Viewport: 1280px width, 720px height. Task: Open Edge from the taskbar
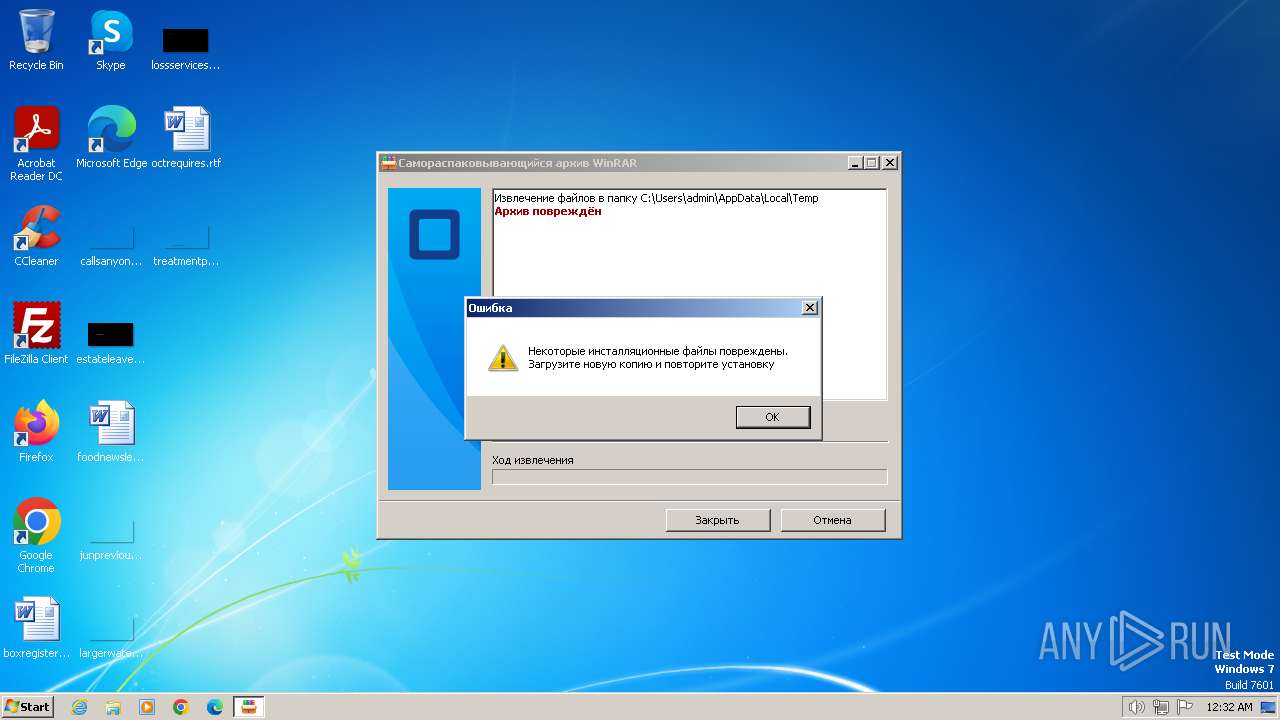[x=215, y=707]
